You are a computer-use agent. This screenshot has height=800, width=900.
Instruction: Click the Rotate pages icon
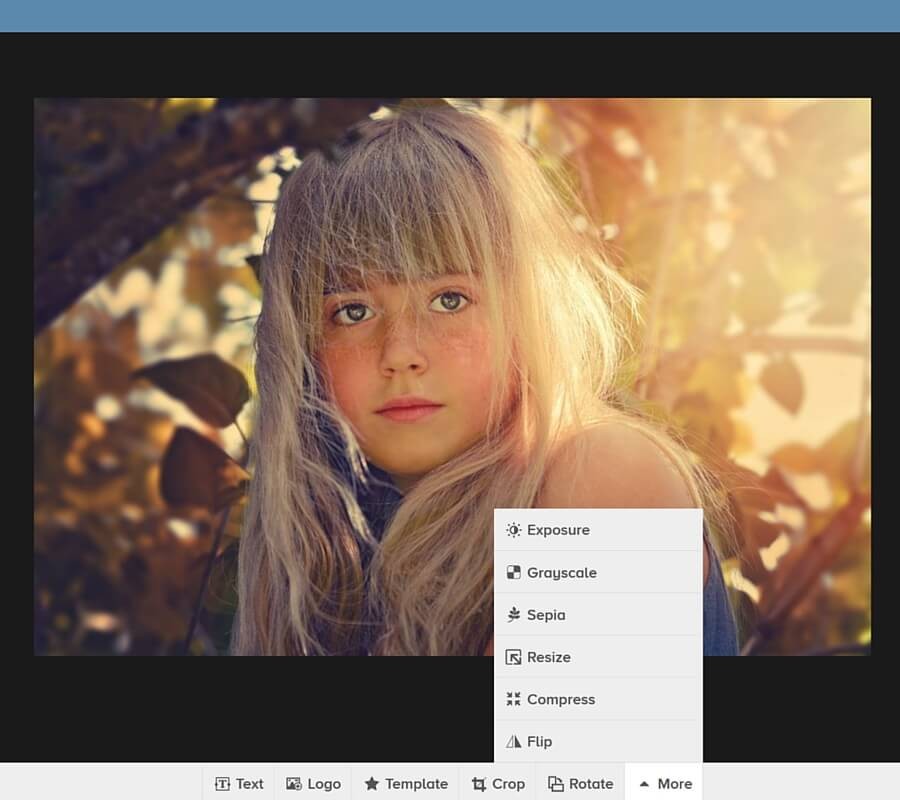556,784
